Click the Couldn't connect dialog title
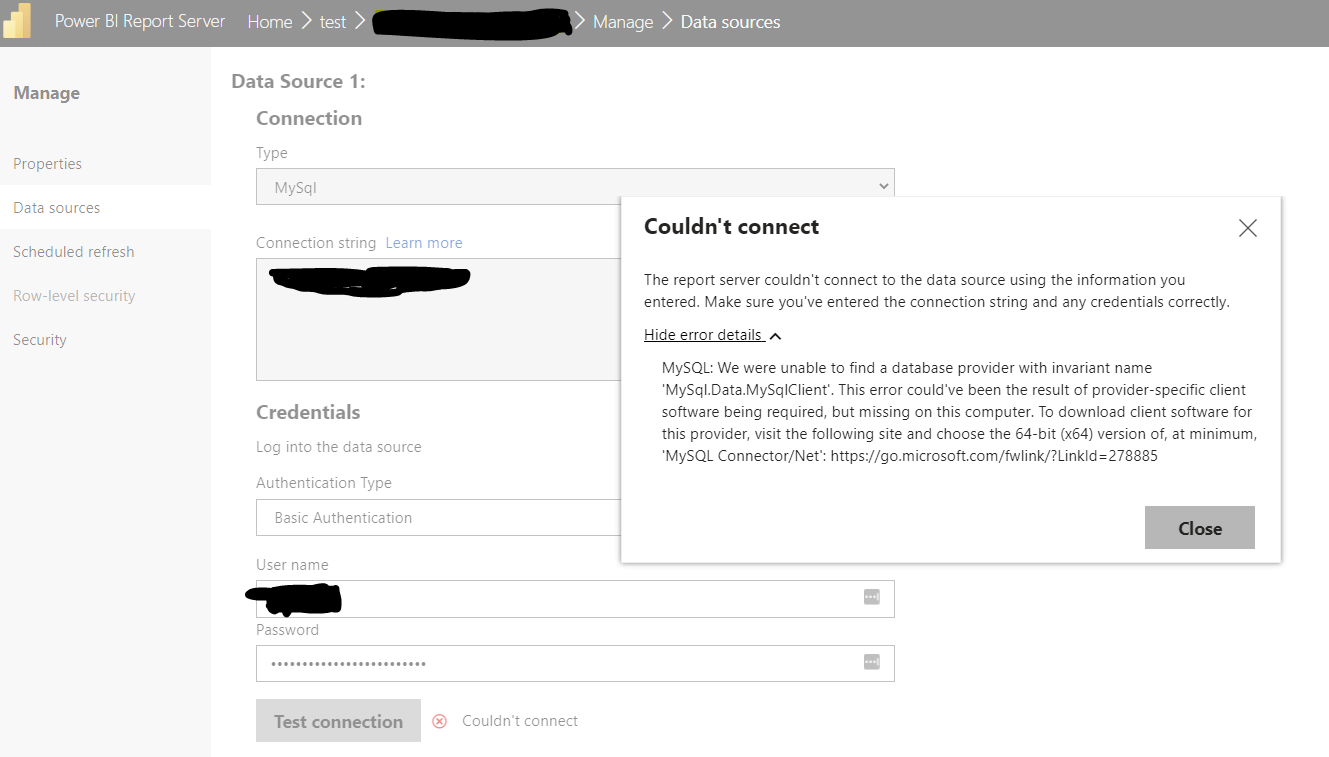Screen dimensions: 1329x757 coord(731,227)
